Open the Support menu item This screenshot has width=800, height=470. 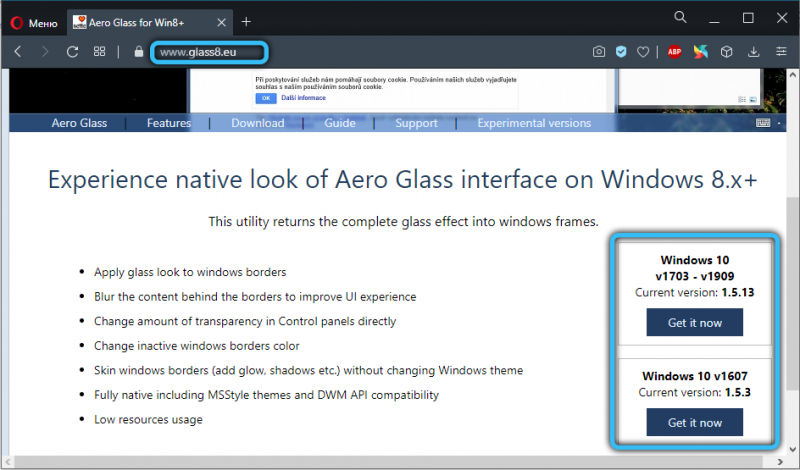[416, 123]
